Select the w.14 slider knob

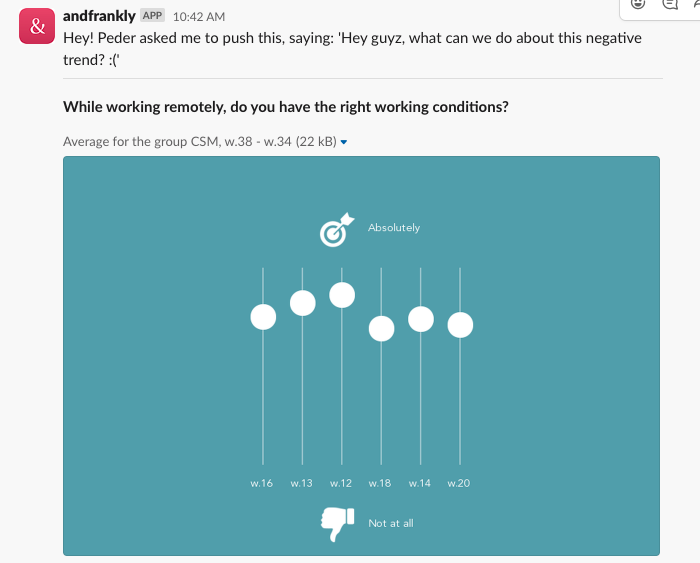pos(421,319)
